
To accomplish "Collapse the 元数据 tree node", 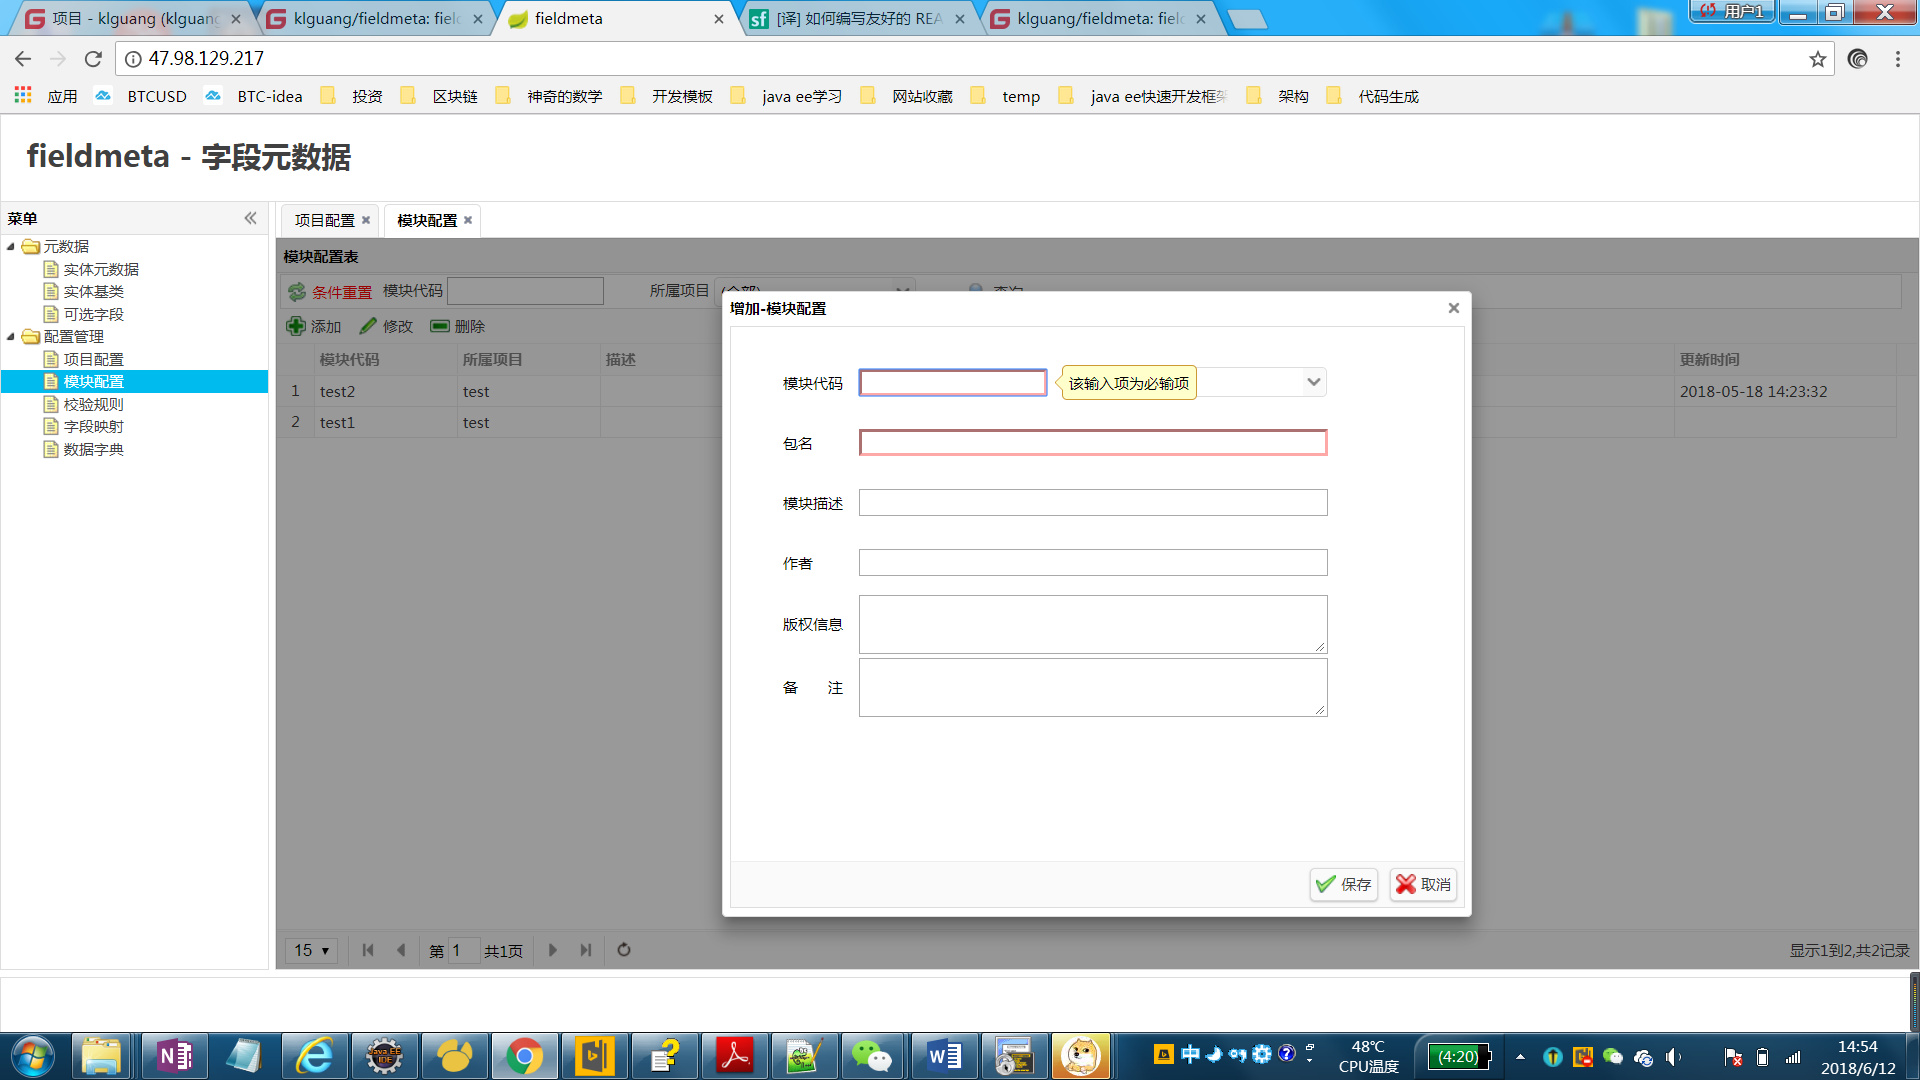I will (11, 246).
